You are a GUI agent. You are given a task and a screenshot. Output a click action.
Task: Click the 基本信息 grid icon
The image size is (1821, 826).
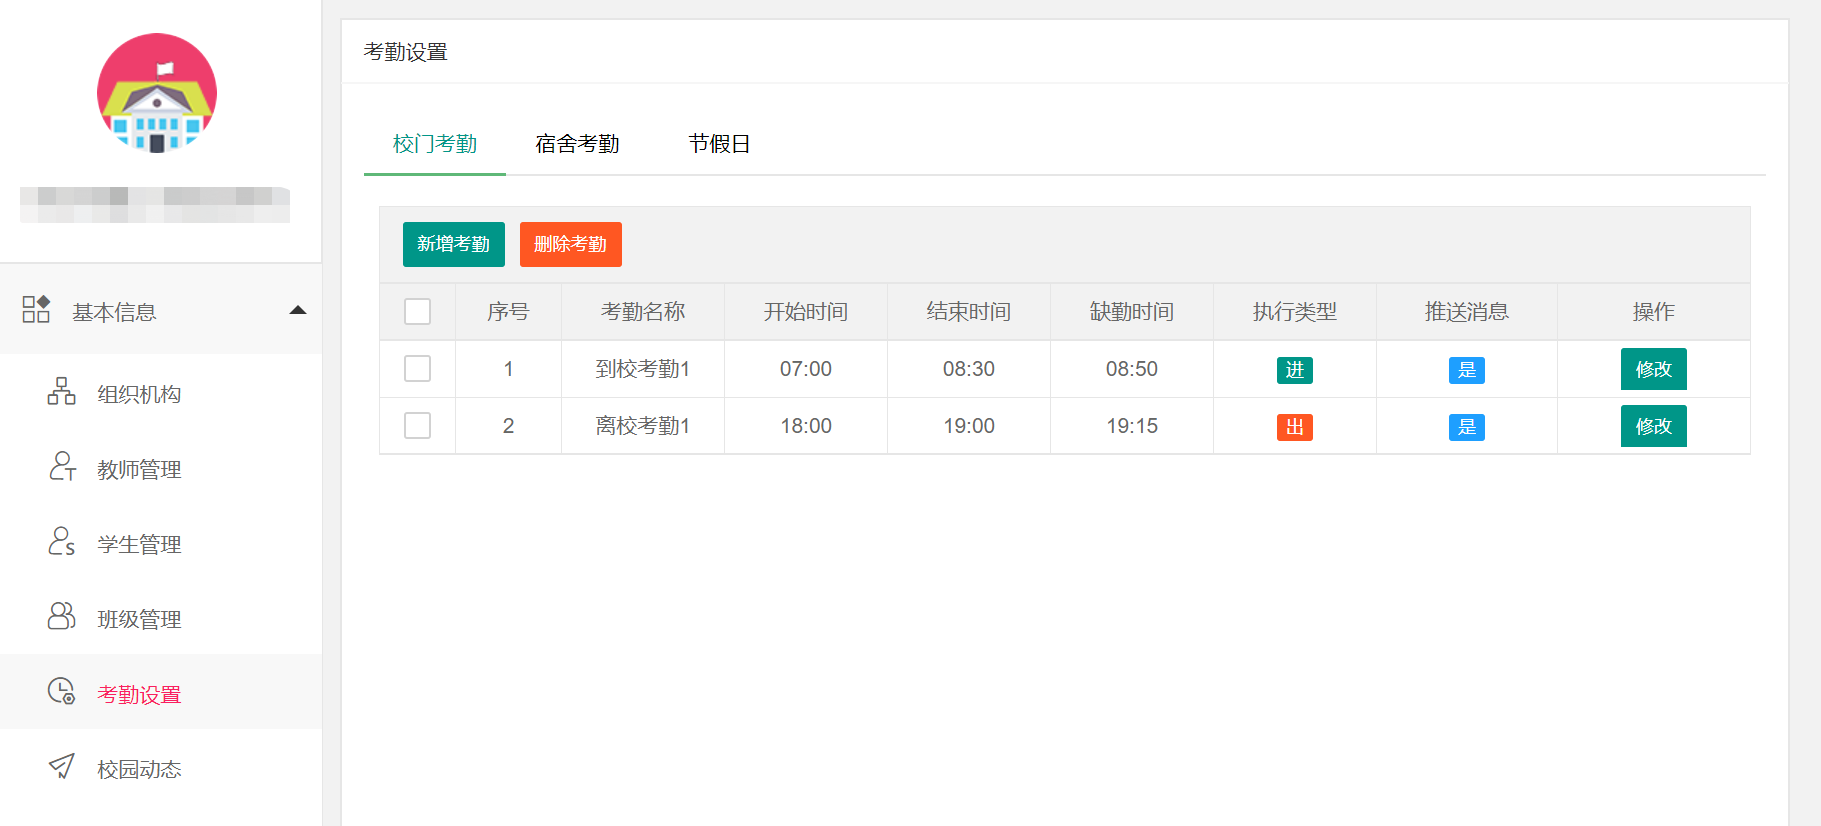pyautogui.click(x=36, y=309)
